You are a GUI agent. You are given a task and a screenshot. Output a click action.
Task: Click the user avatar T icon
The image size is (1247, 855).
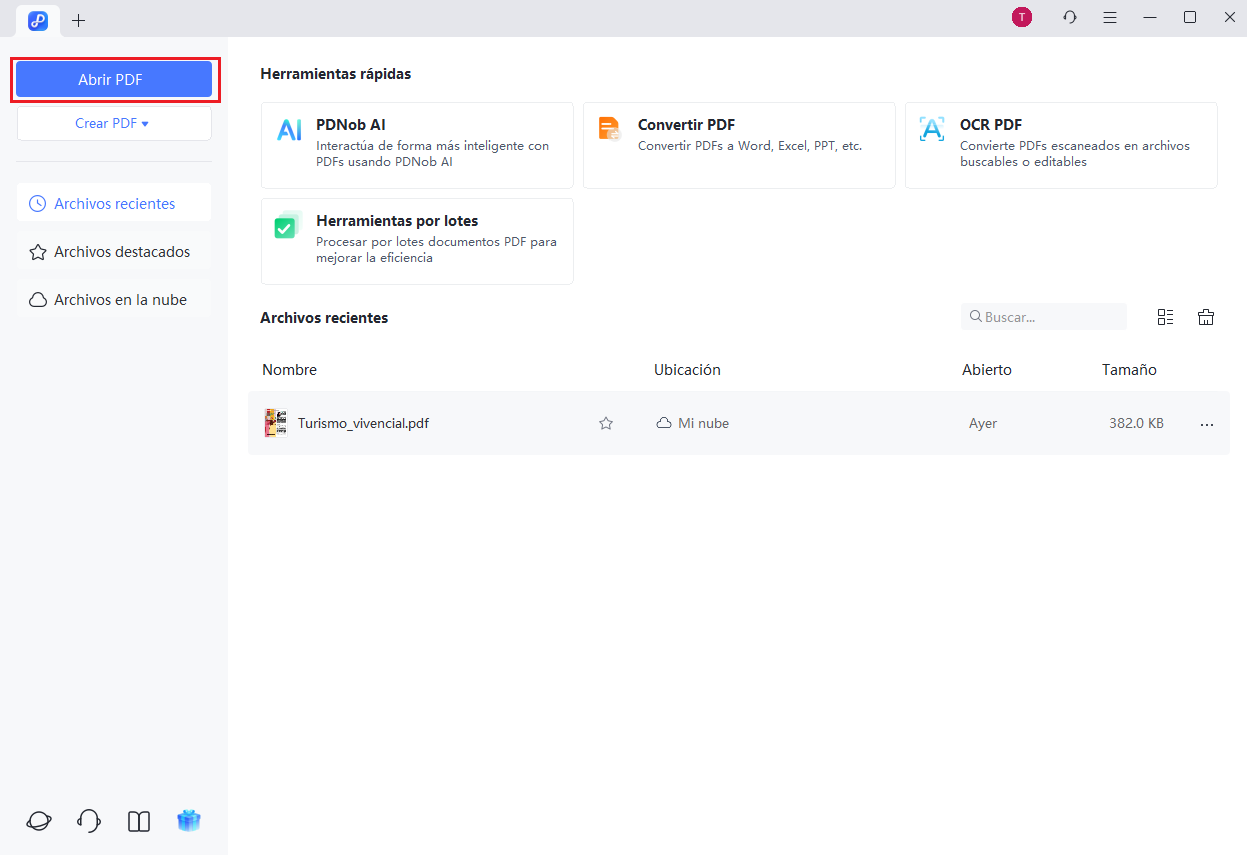pyautogui.click(x=1021, y=17)
